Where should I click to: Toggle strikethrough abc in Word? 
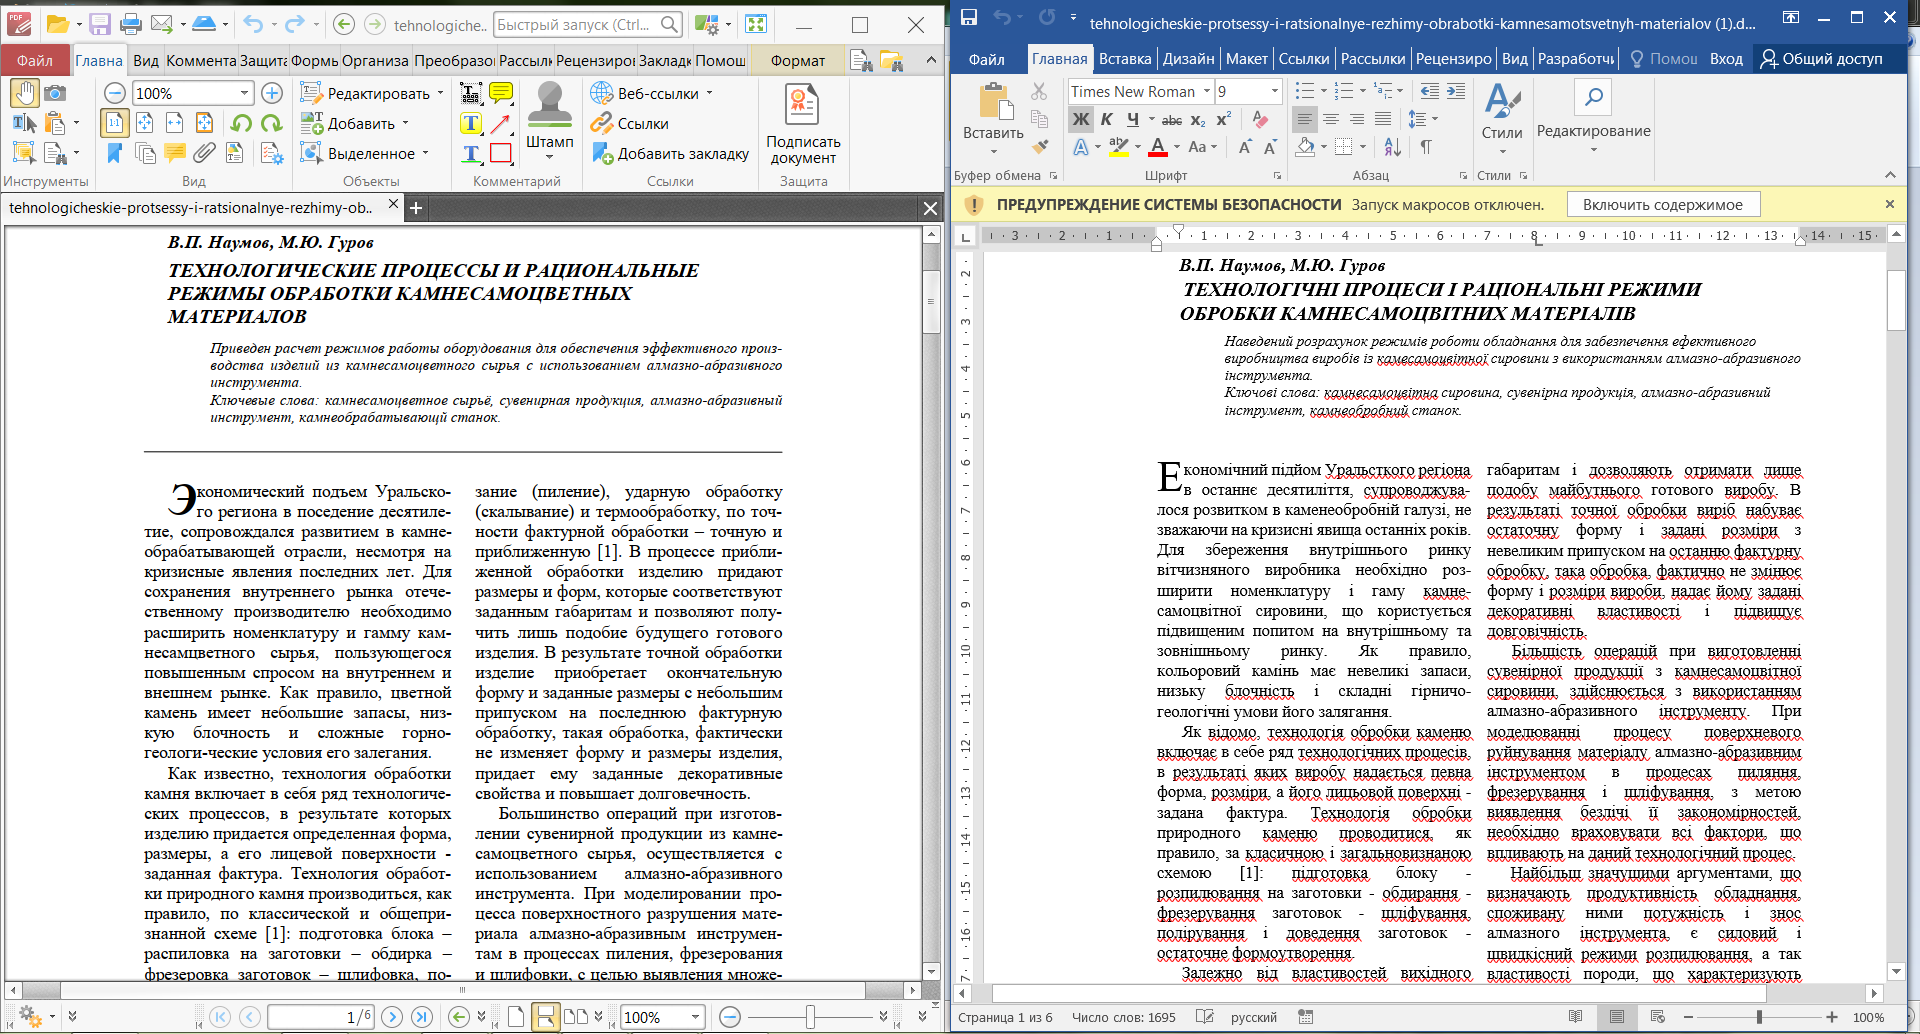(x=1171, y=120)
